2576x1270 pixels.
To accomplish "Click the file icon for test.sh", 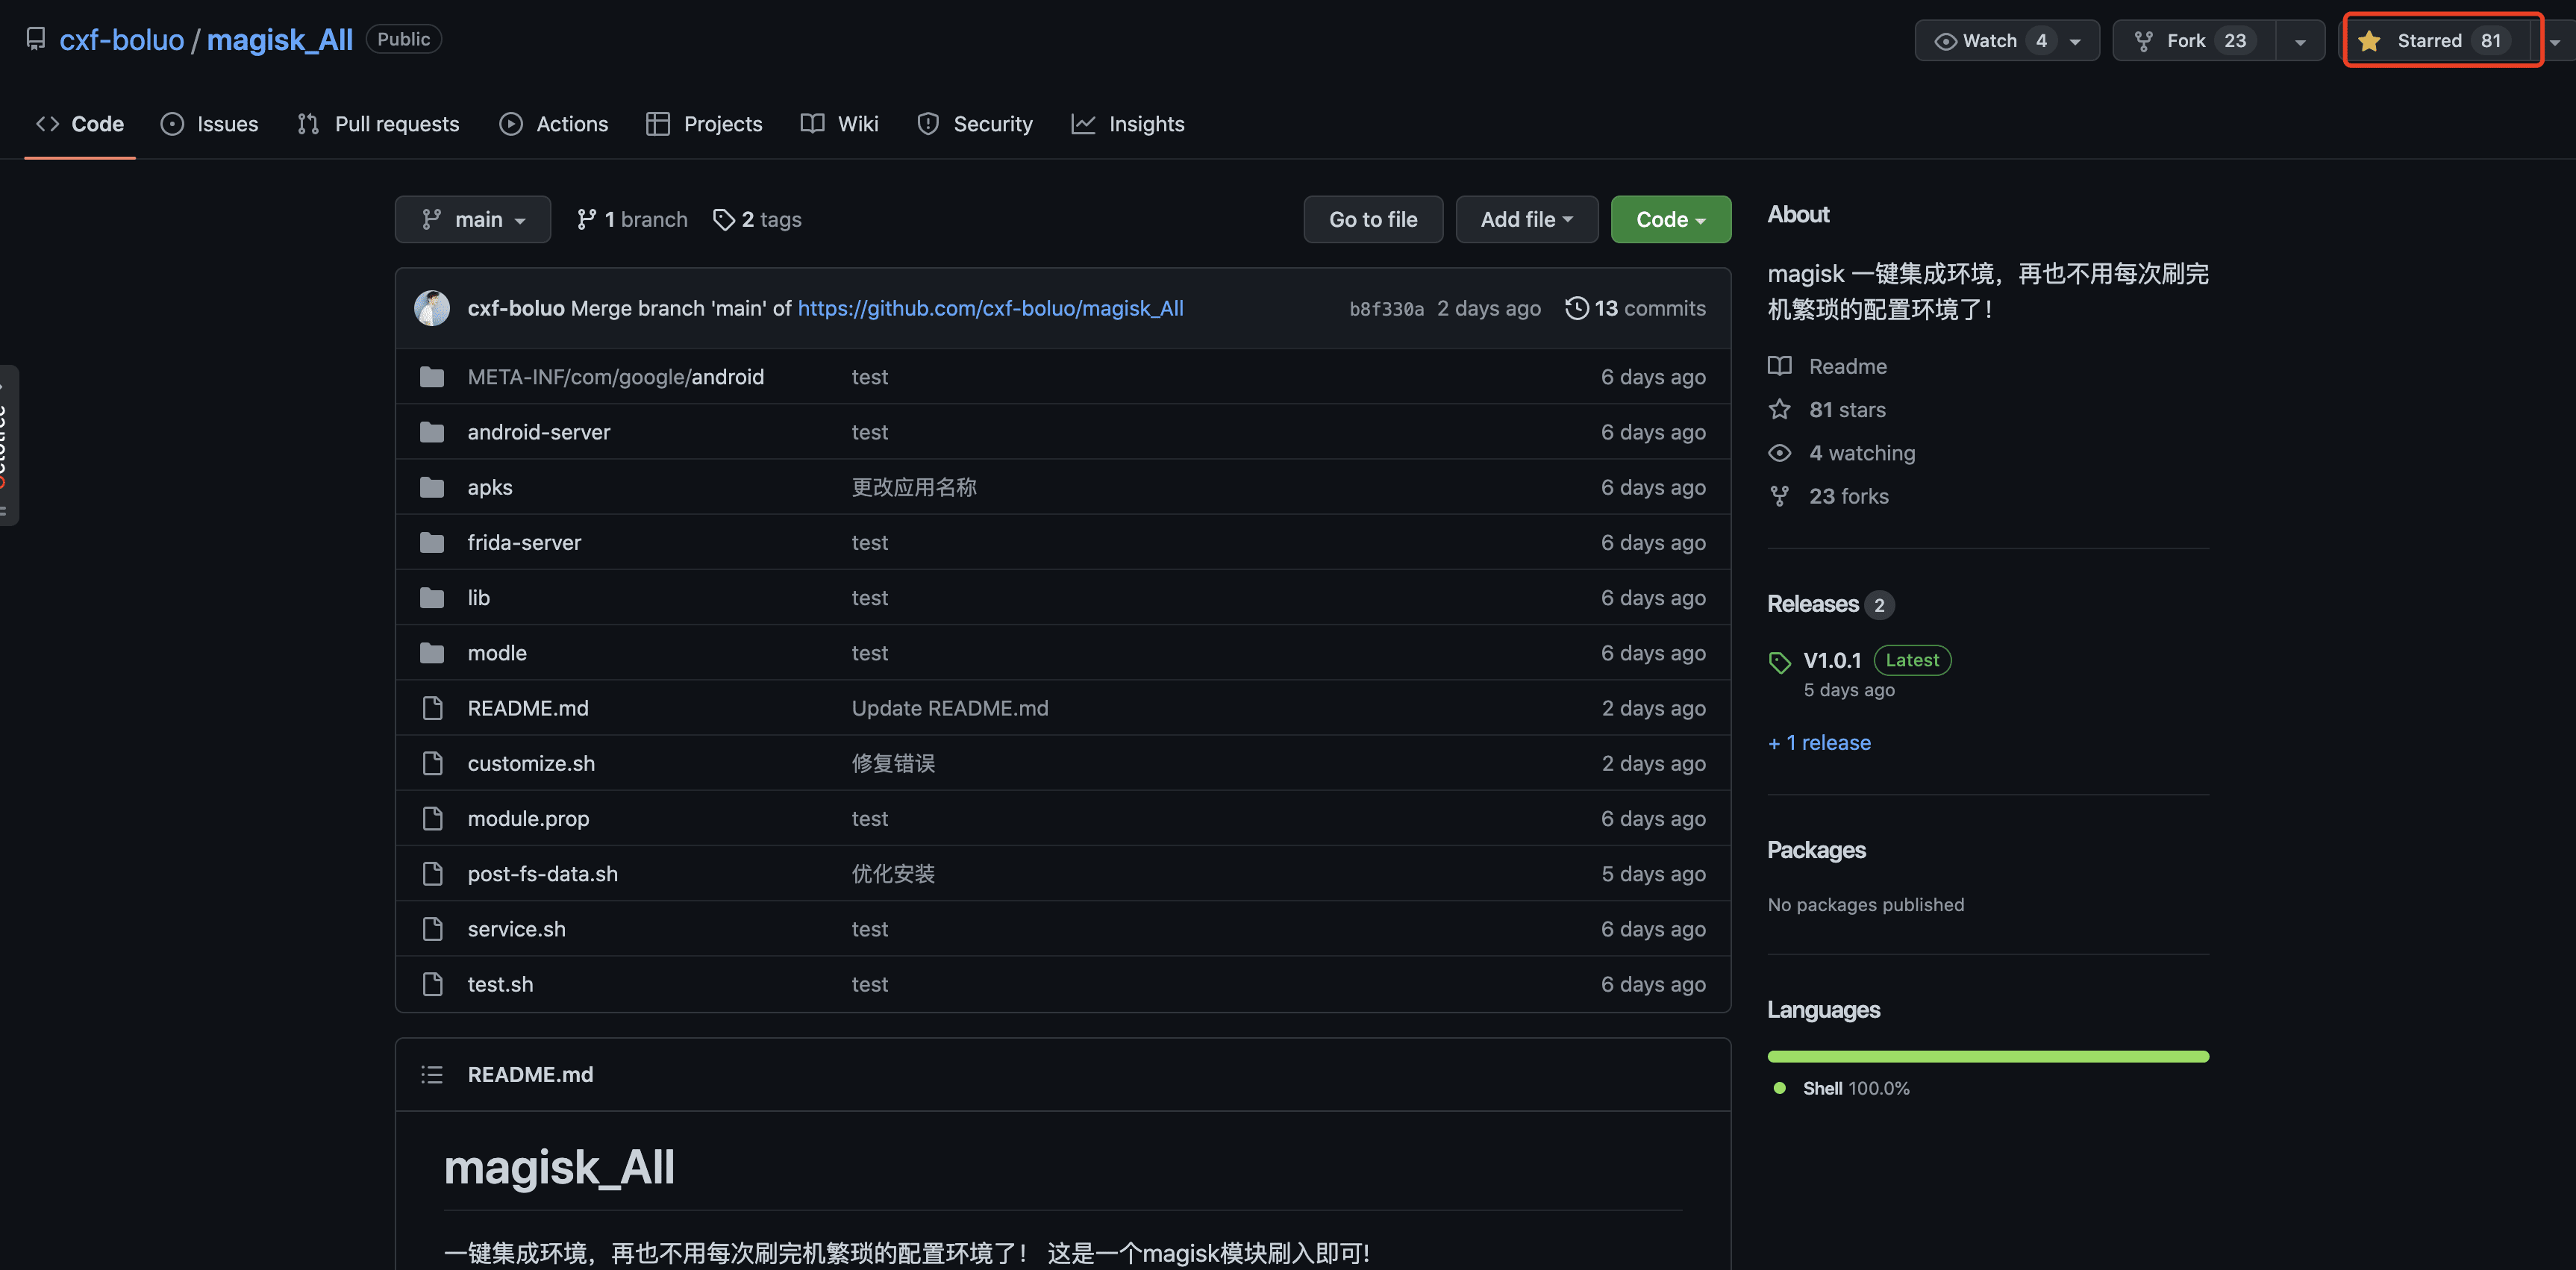I will point(432,984).
